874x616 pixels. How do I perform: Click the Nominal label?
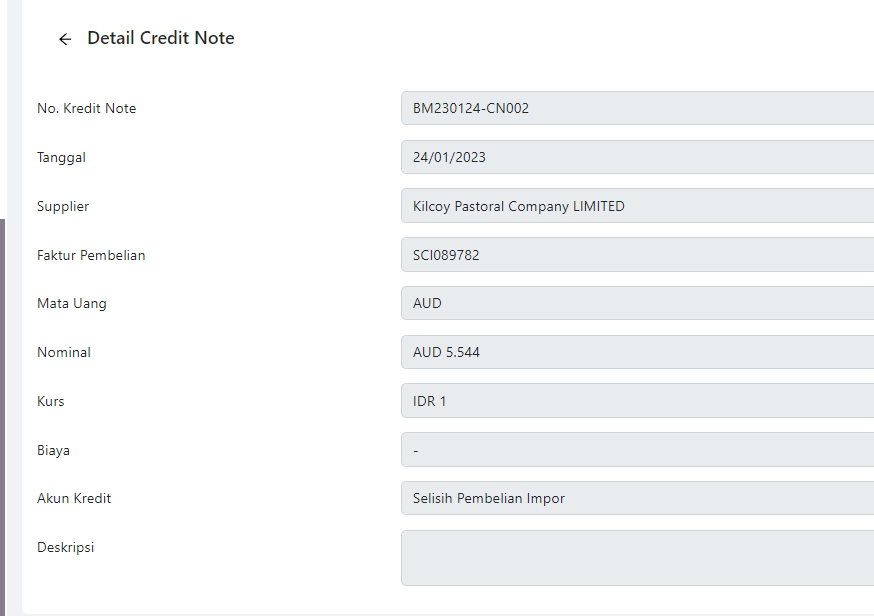coord(64,352)
